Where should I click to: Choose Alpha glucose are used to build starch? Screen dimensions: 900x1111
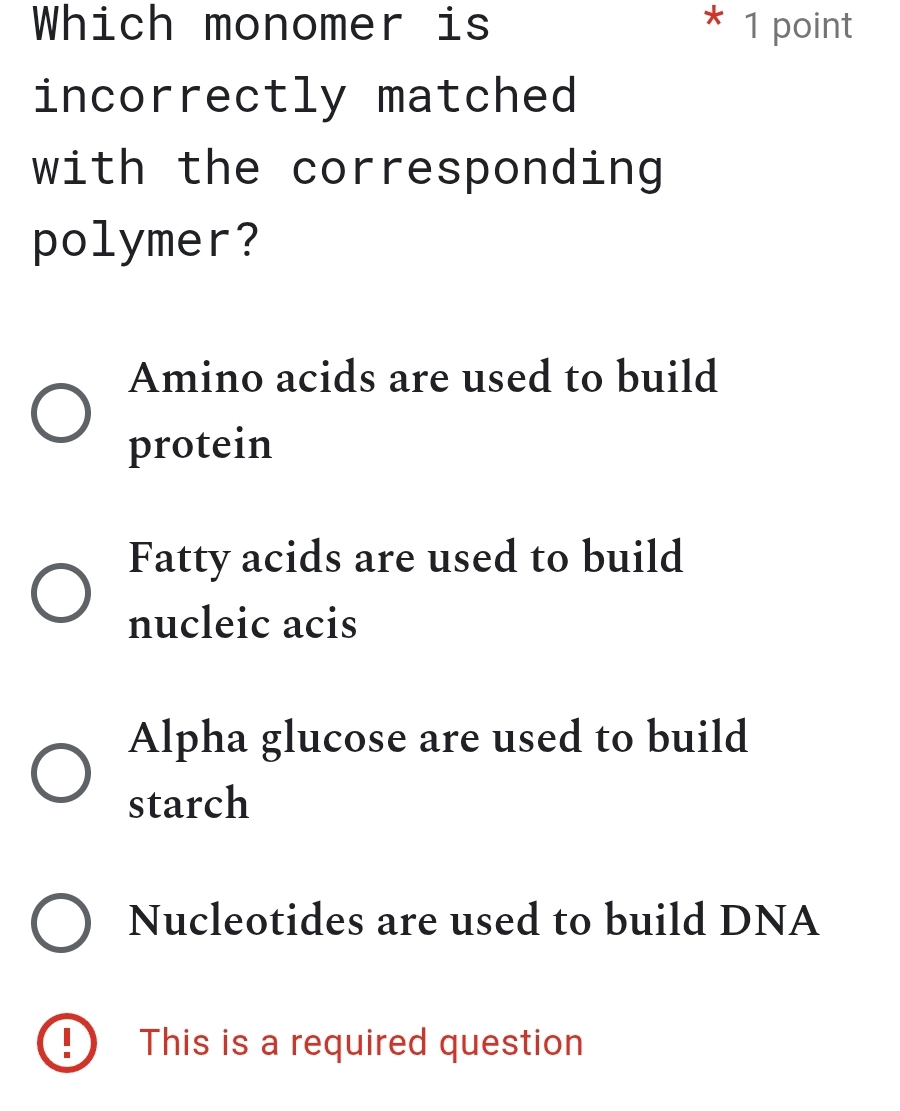[63, 772]
